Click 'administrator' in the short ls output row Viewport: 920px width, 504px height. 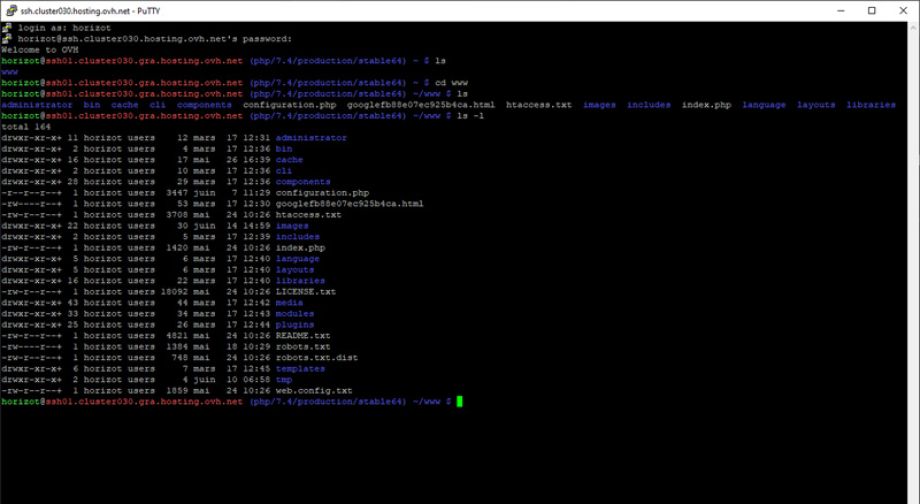click(x=36, y=105)
